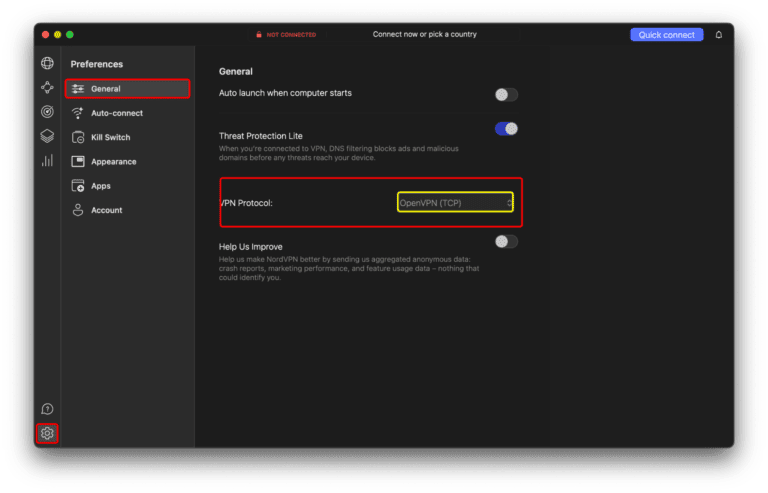768x493 pixels.
Task: Select General preferences tab label
Action: (105, 89)
